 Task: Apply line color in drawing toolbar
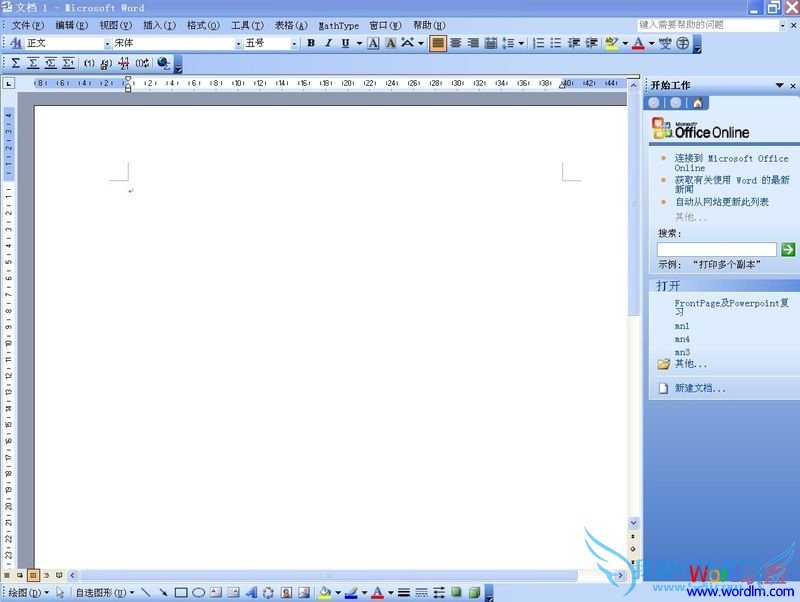351,592
